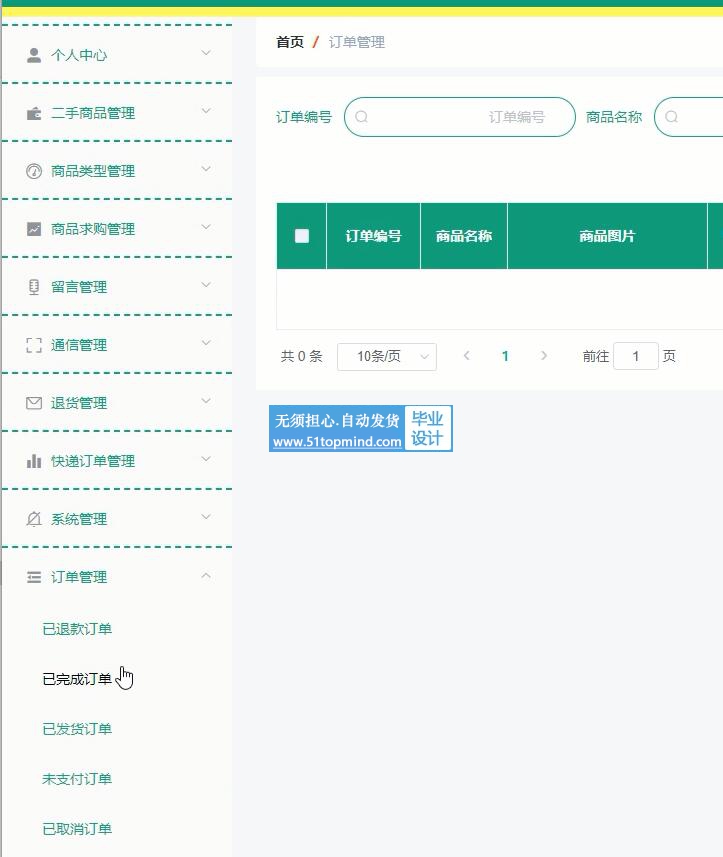Image resolution: width=723 pixels, height=857 pixels.
Task: Expand the 退货管理 chevron
Action: (206, 401)
